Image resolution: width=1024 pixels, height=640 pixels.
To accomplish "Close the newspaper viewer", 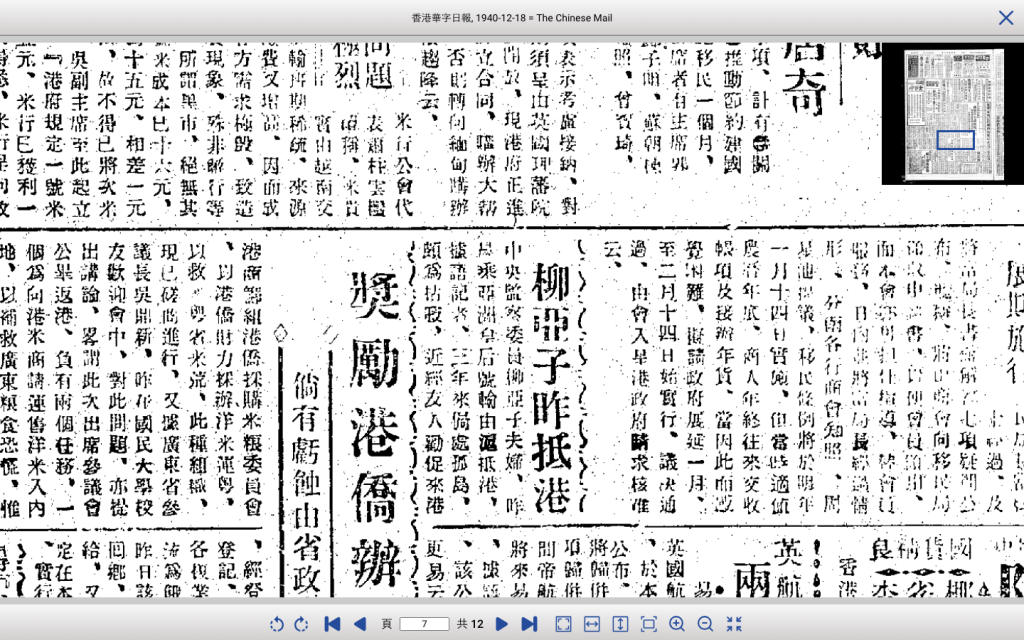I will pos(1005,18).
